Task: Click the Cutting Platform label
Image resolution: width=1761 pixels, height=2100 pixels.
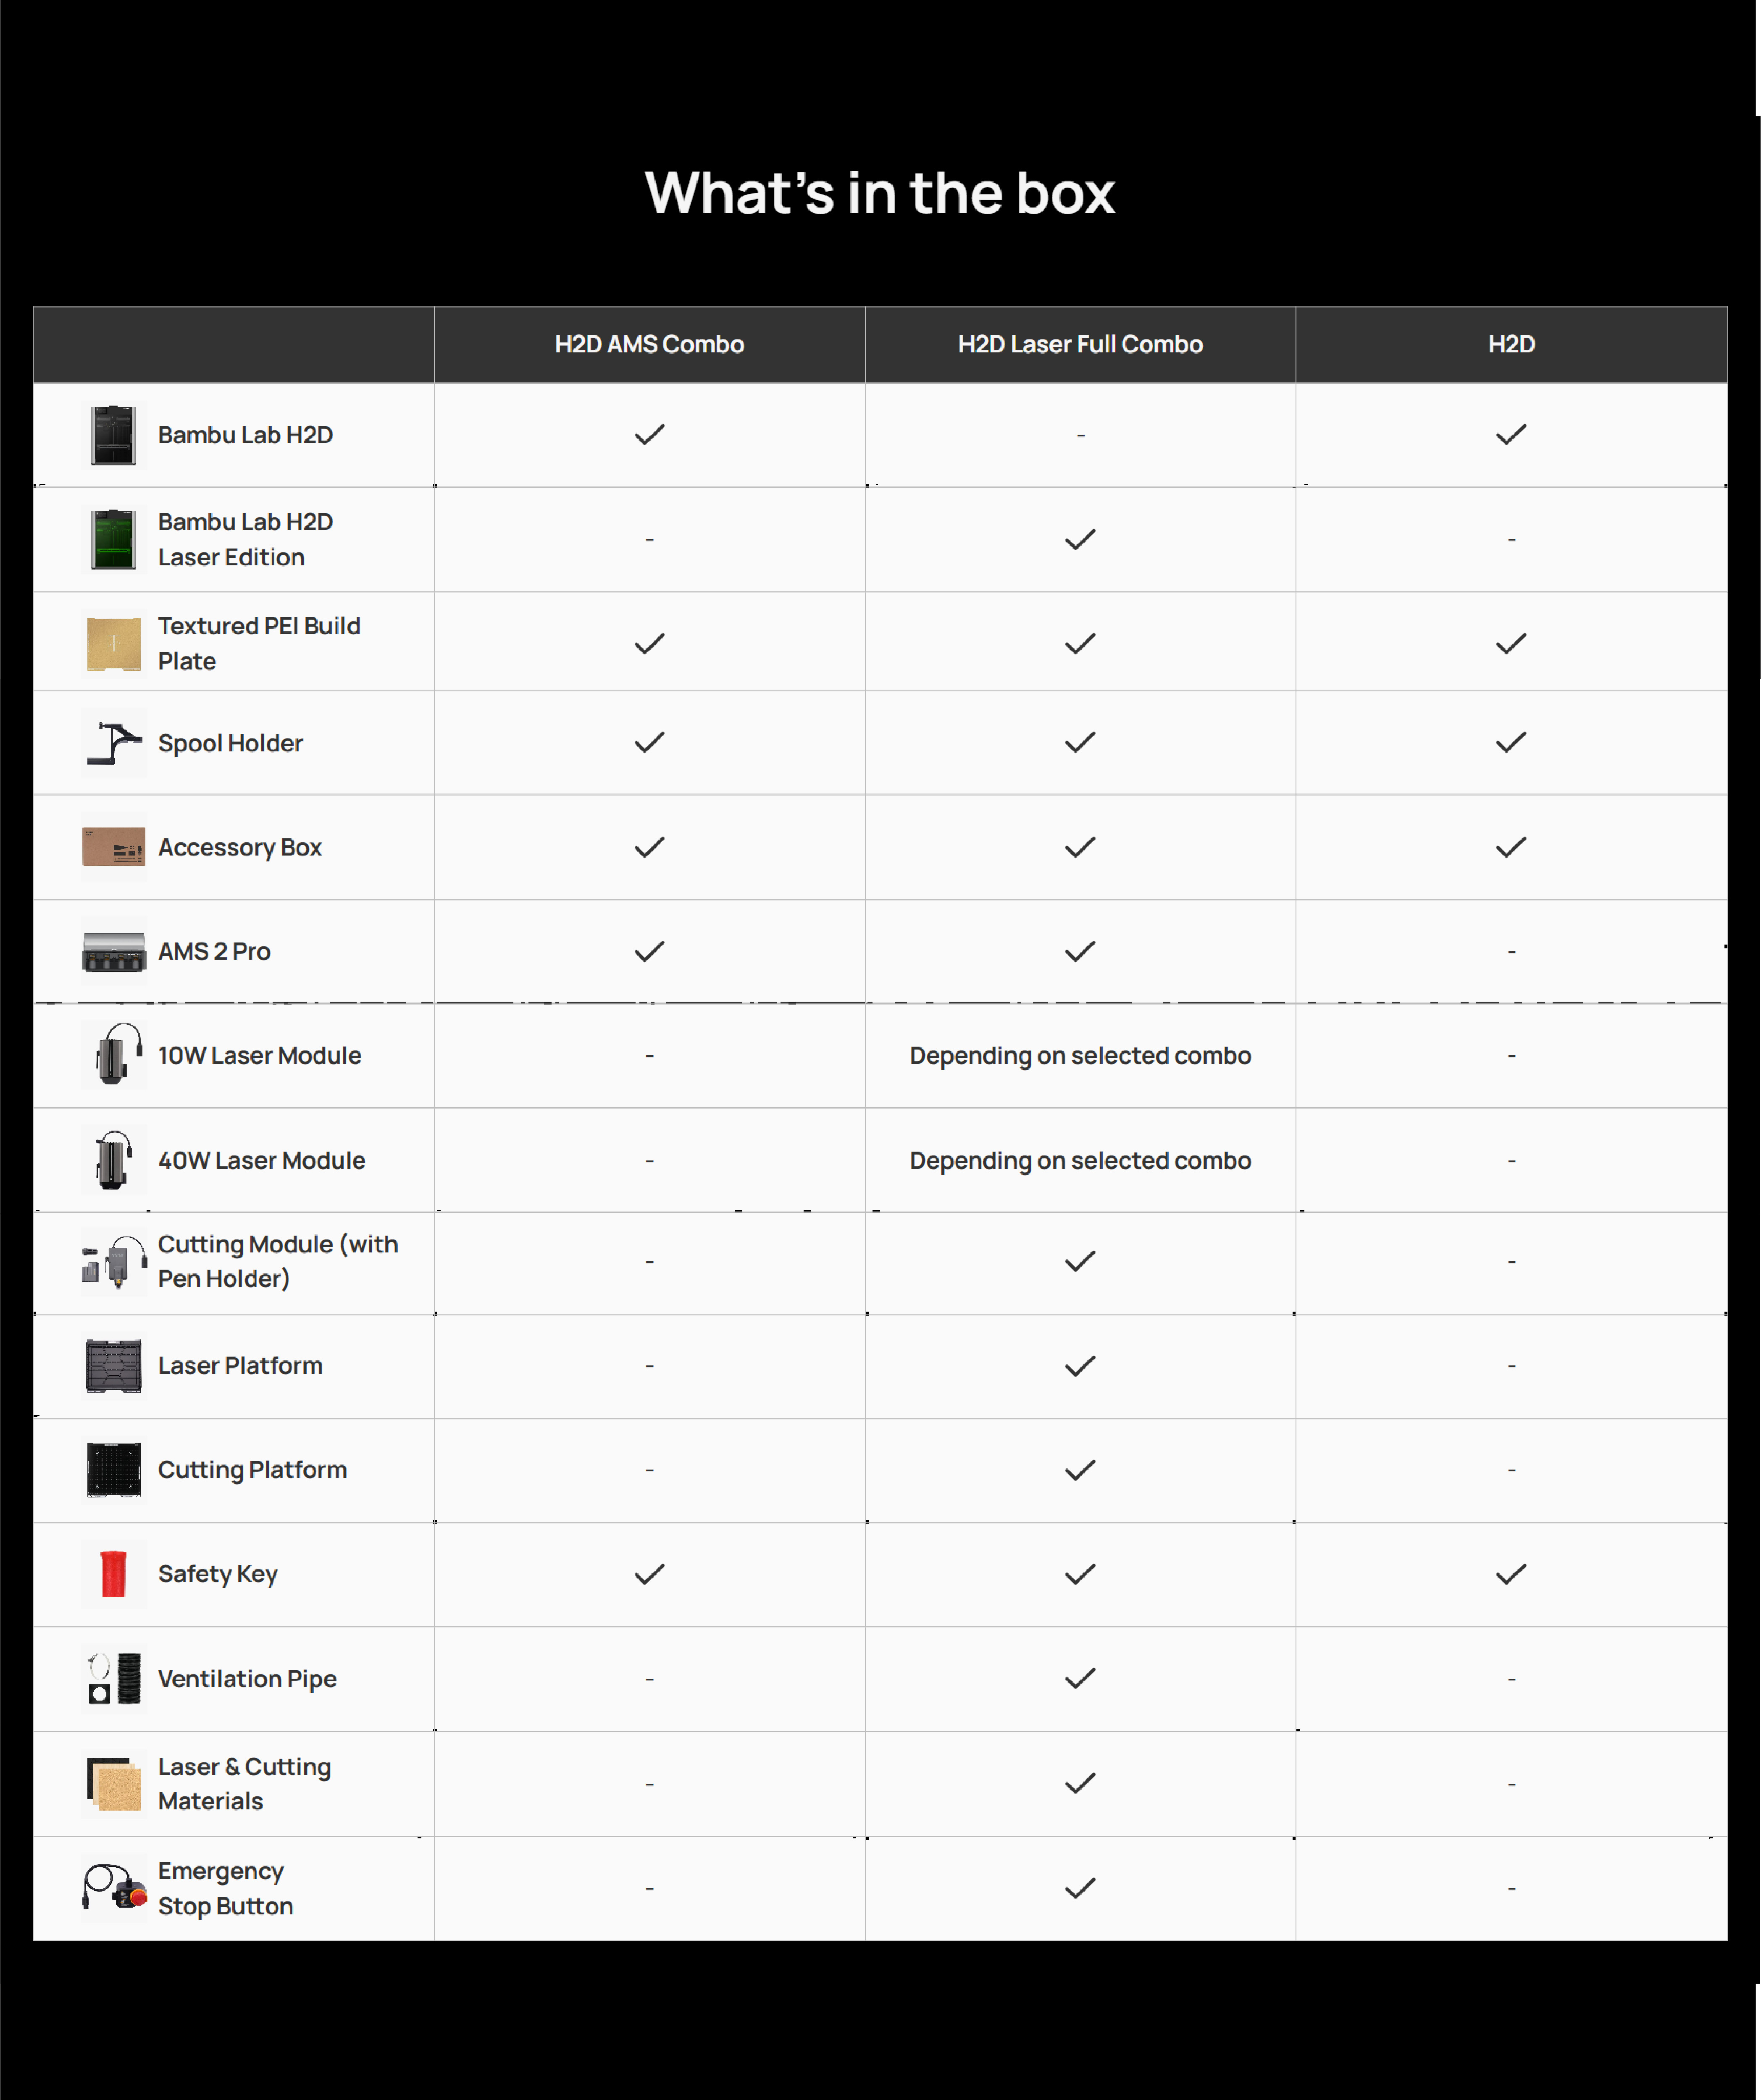Action: pos(253,1470)
